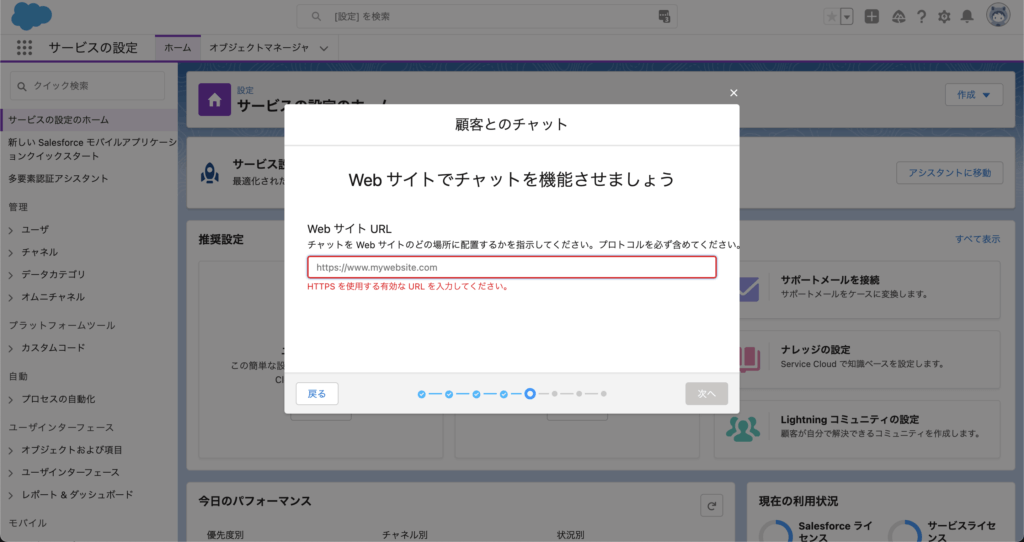Screen dimensions: 1024x542
Task: Click the favorites star icon
Action: click(x=831, y=17)
